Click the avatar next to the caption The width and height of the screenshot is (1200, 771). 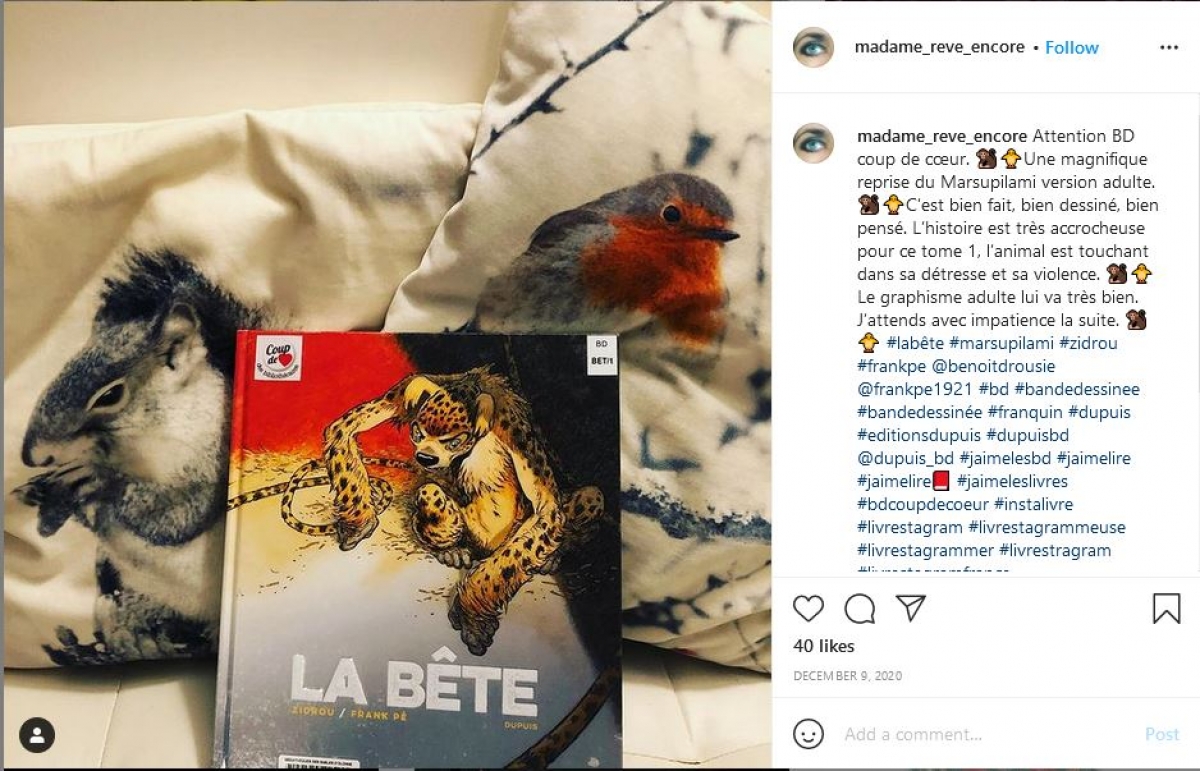813,143
